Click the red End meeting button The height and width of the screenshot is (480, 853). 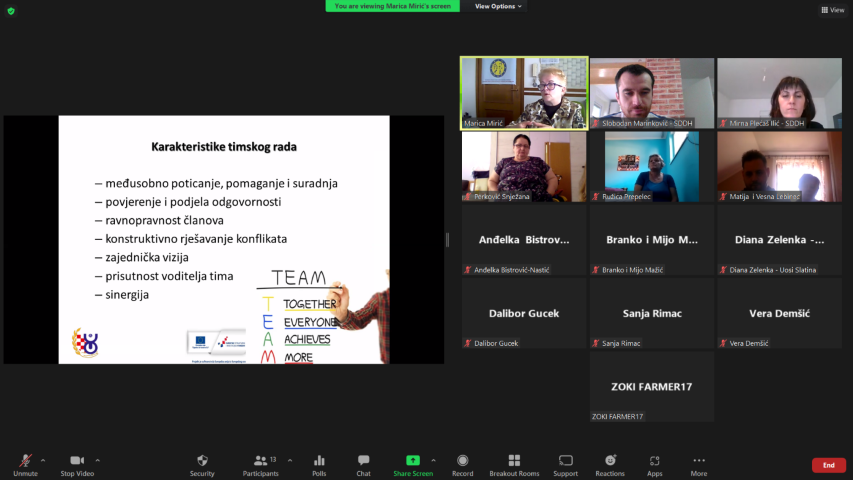tap(828, 465)
